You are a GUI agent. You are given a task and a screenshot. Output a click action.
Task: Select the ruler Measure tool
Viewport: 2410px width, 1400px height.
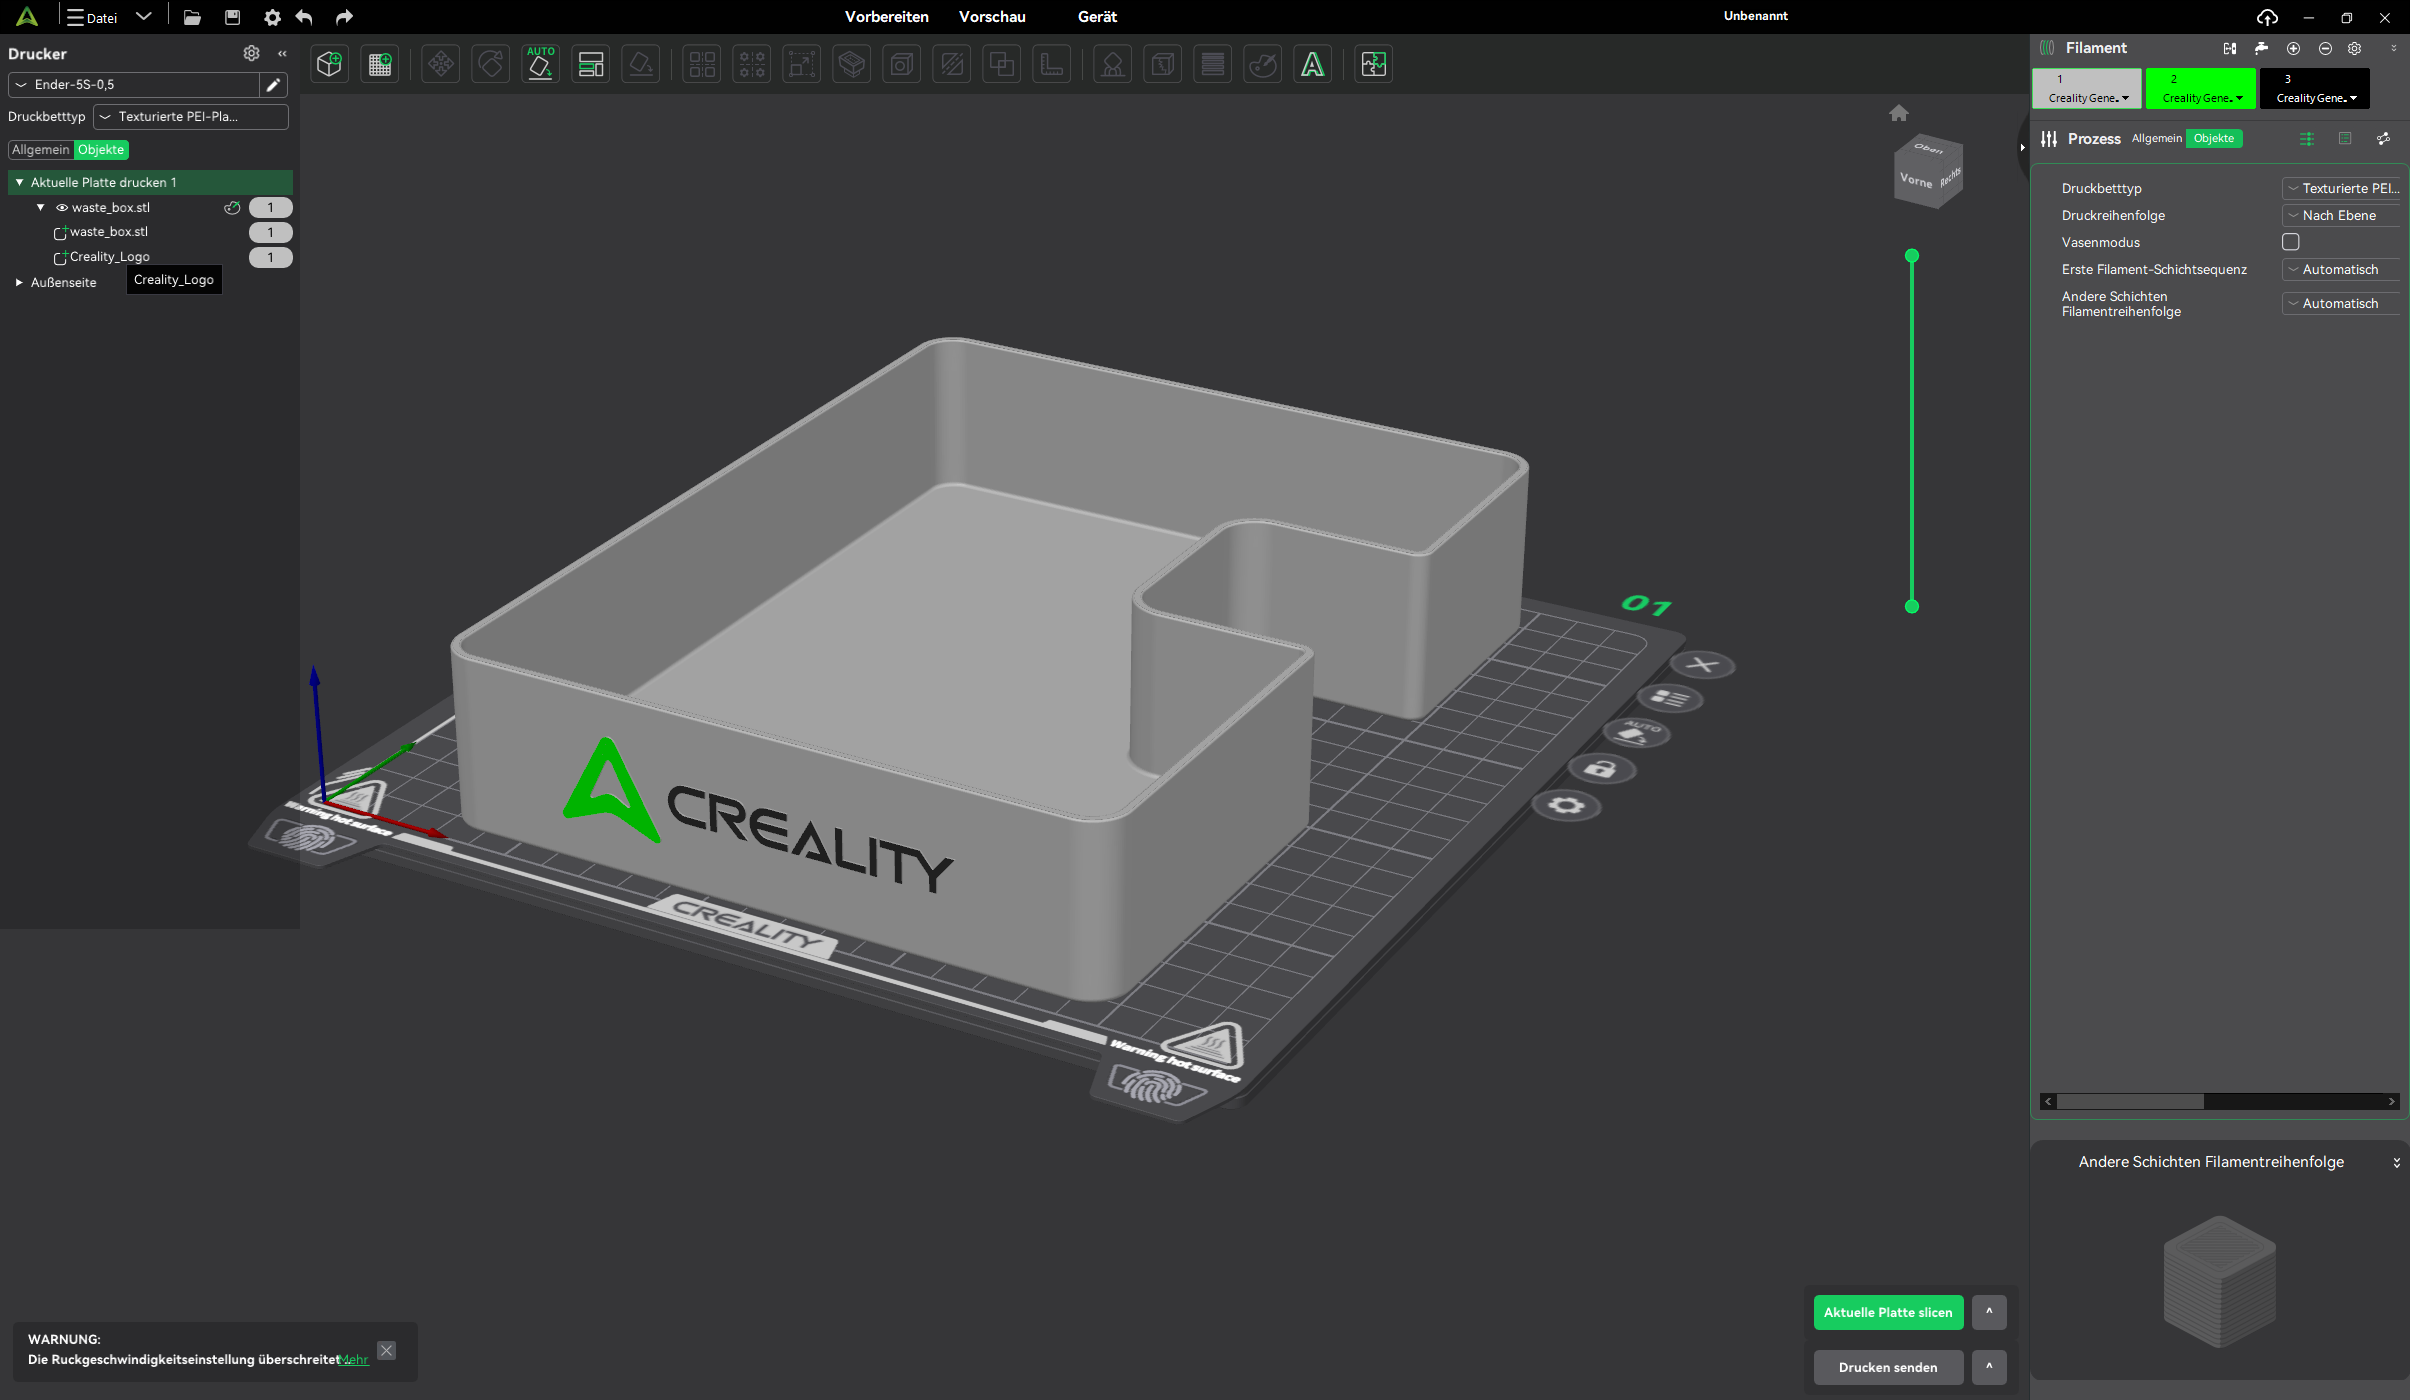tap(1052, 65)
